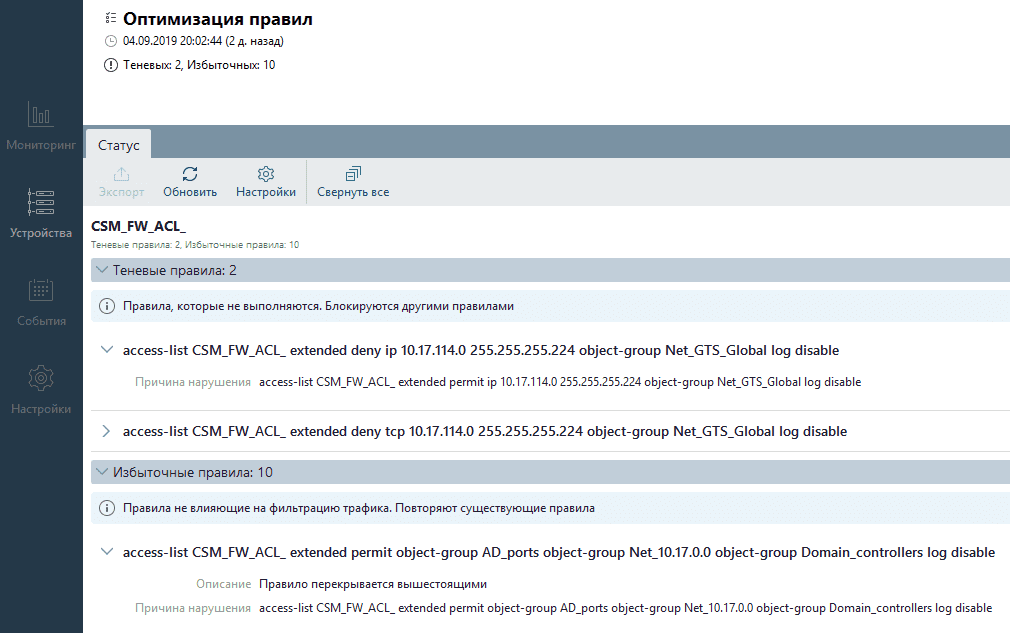This screenshot has height=633, width=1010.
Task: Expand the deny tcp 10.17.114.0 rule
Action: point(107,432)
